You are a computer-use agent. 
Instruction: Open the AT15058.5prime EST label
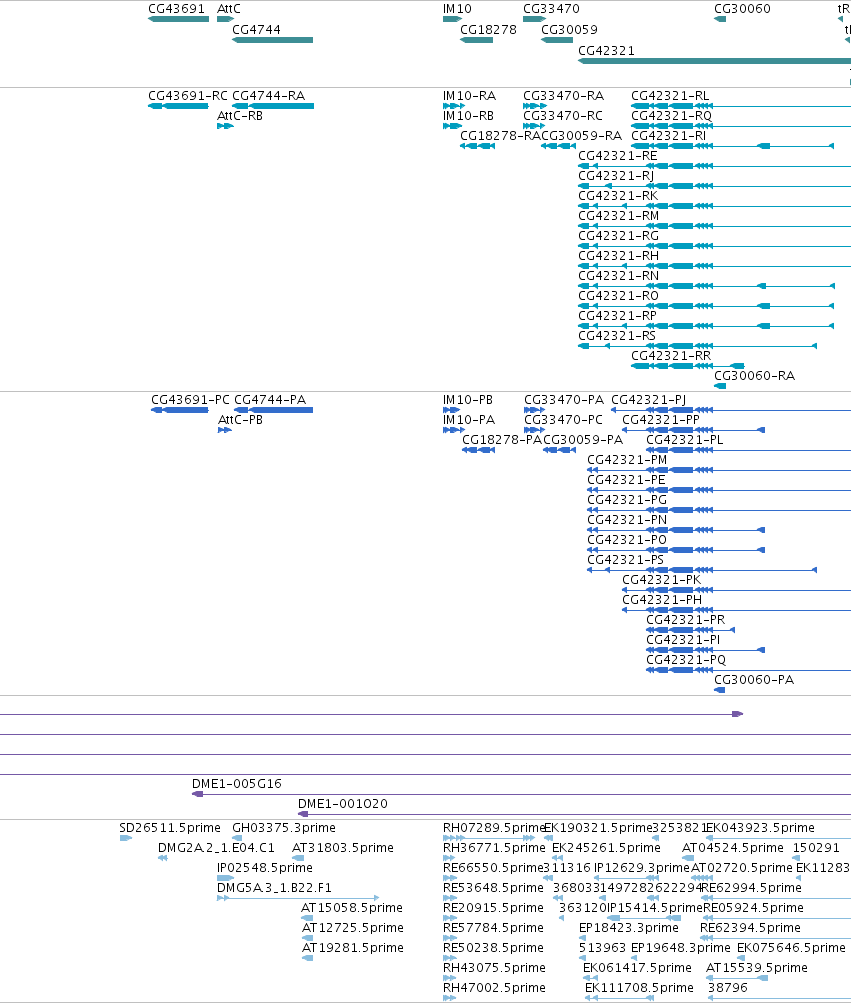pos(352,908)
